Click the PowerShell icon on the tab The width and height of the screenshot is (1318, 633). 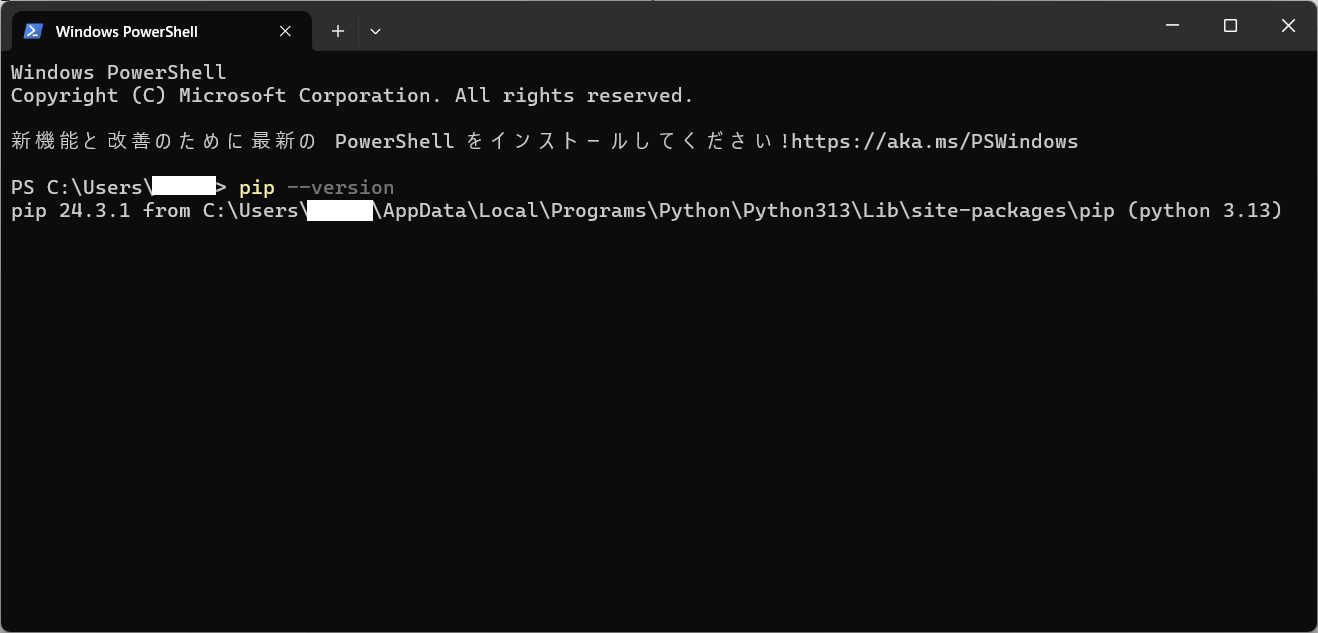coord(33,31)
